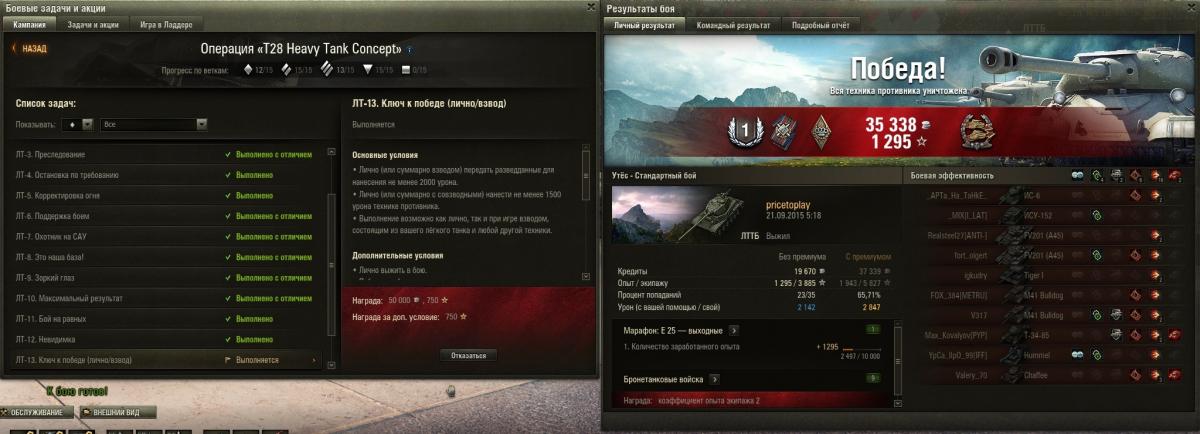This screenshot has height=434, width=1200.
Task: Select the heavy tank three-stripe branch icon
Action: point(328,70)
